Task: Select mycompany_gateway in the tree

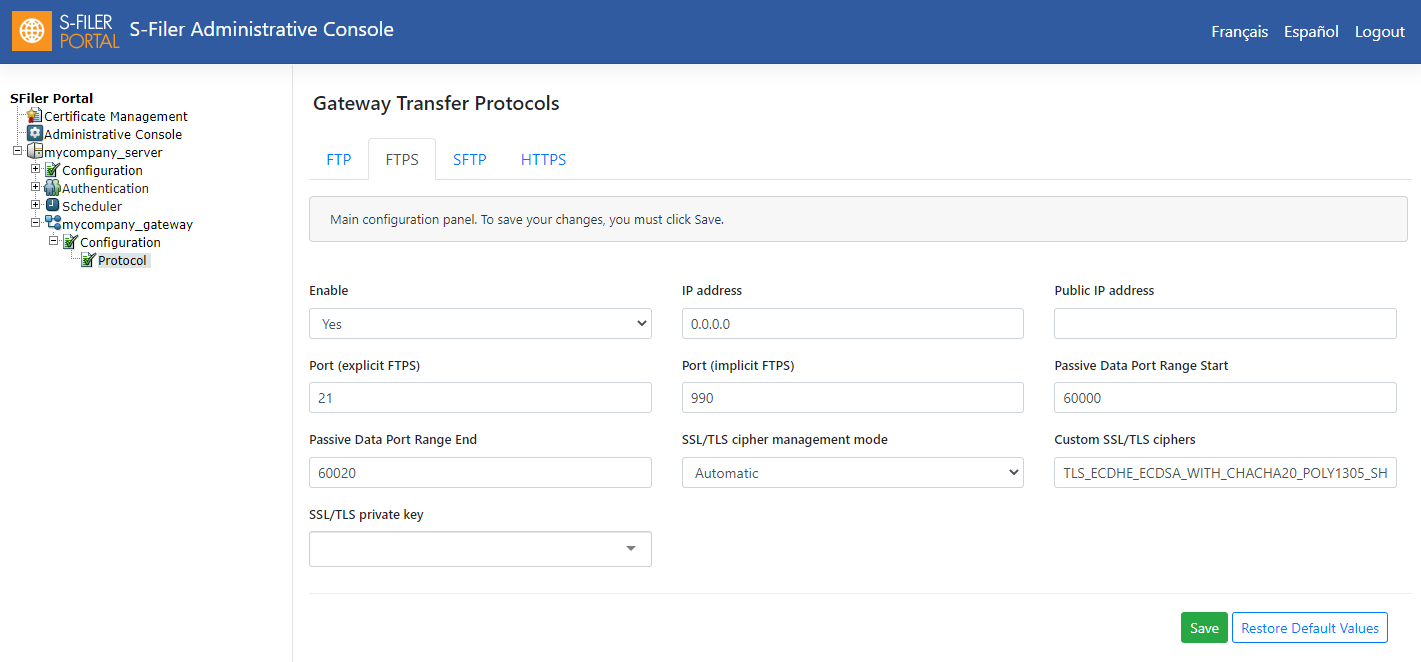Action: 128,225
